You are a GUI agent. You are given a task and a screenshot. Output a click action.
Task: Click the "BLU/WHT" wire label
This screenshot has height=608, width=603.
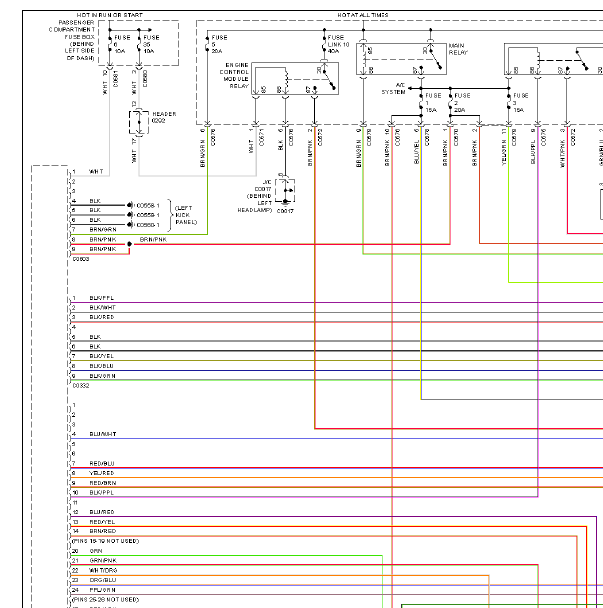pyautogui.click(x=103, y=434)
